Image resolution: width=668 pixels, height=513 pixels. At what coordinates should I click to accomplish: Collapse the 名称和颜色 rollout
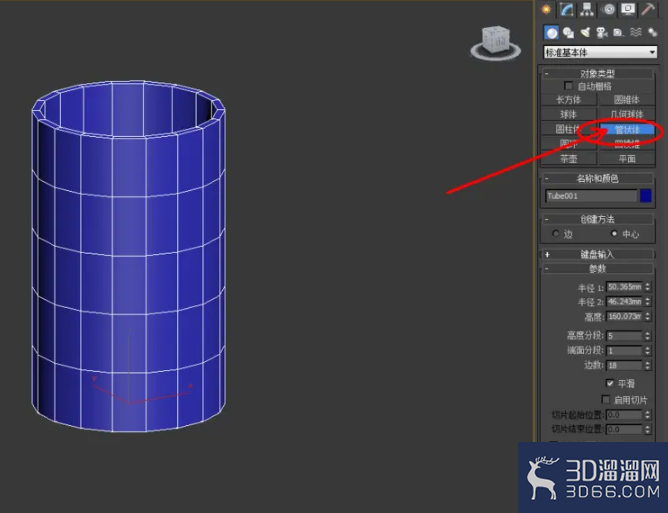point(597,179)
